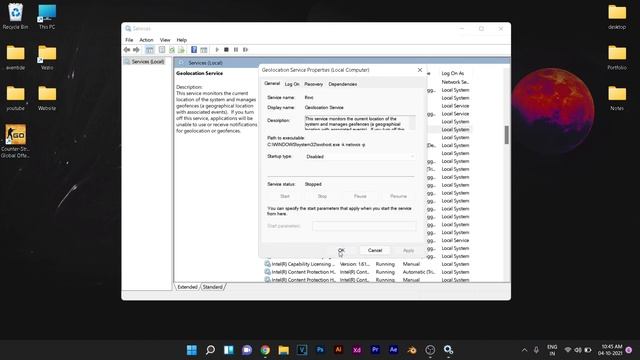Open the taskbar clock and date
The image size is (640, 360).
pos(610,350)
